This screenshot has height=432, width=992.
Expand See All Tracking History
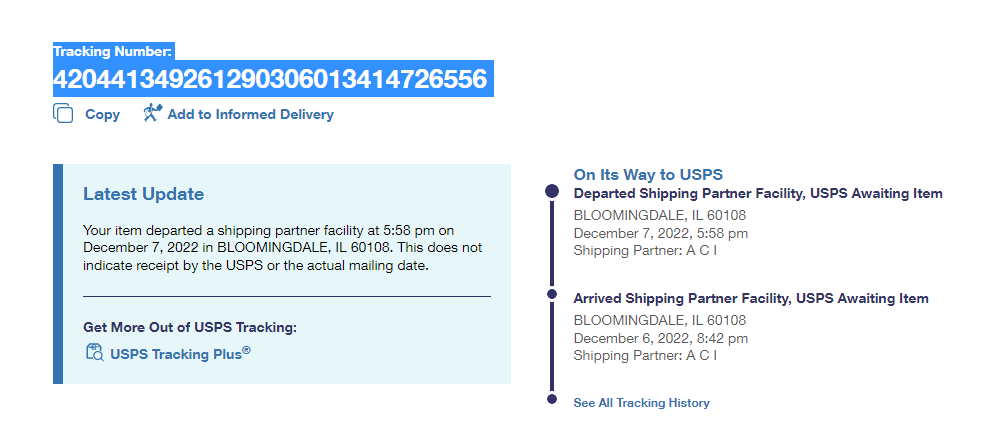point(641,403)
